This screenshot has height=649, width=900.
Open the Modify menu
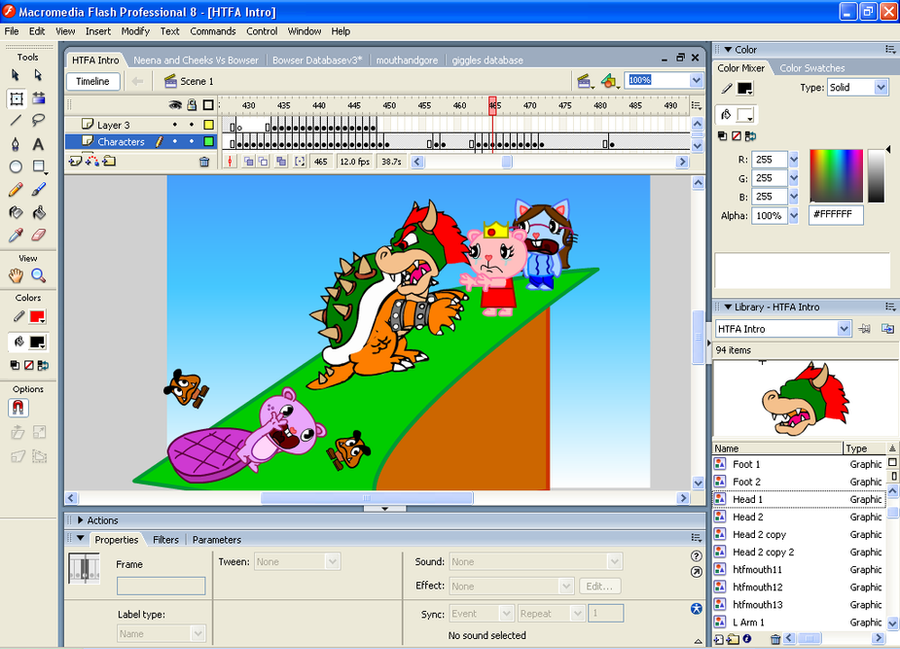135,32
